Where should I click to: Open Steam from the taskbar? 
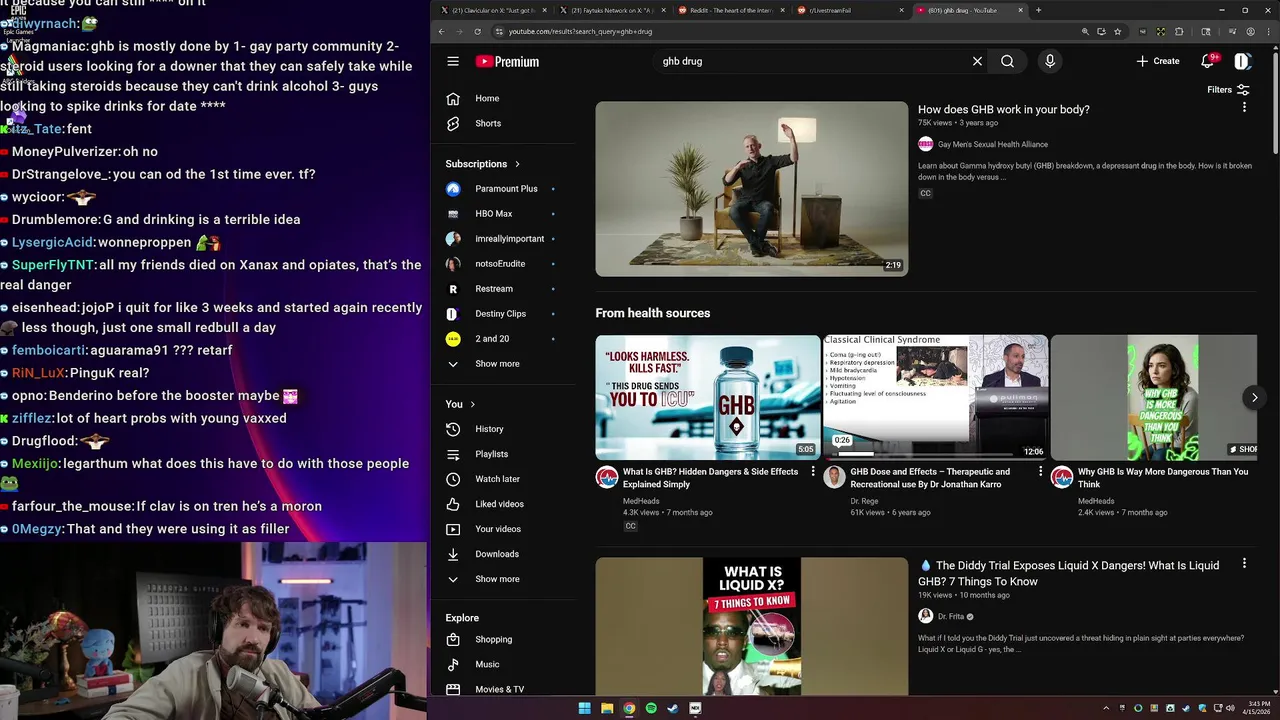pos(673,708)
